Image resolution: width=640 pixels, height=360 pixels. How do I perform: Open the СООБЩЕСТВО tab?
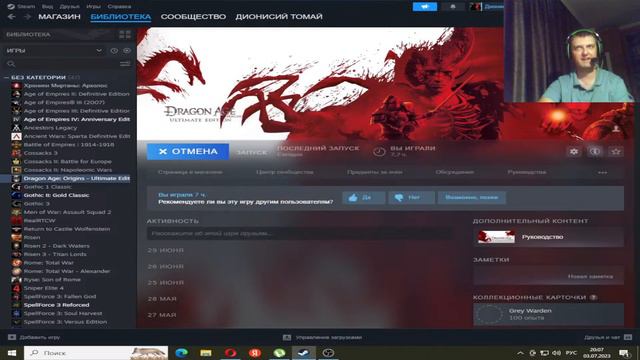pos(193,17)
